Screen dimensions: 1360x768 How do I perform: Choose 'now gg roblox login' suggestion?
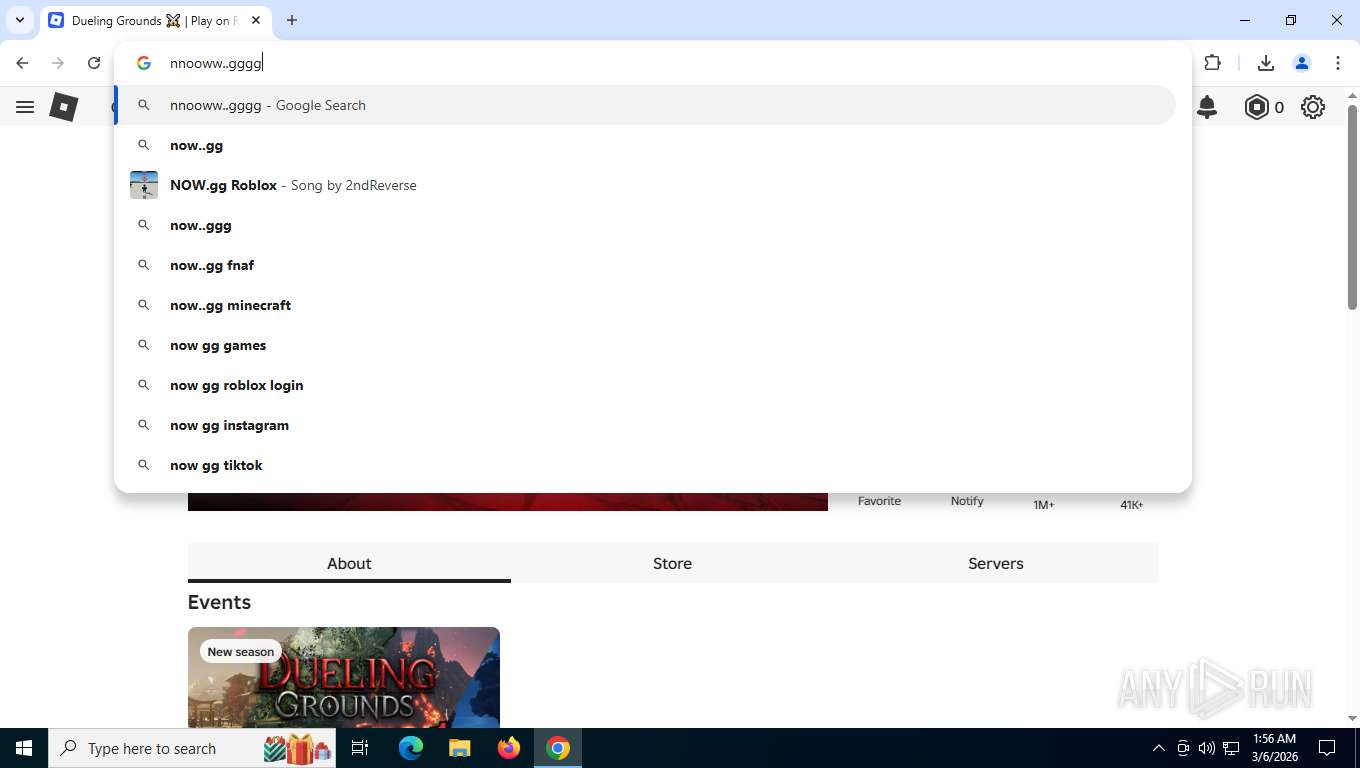point(645,385)
